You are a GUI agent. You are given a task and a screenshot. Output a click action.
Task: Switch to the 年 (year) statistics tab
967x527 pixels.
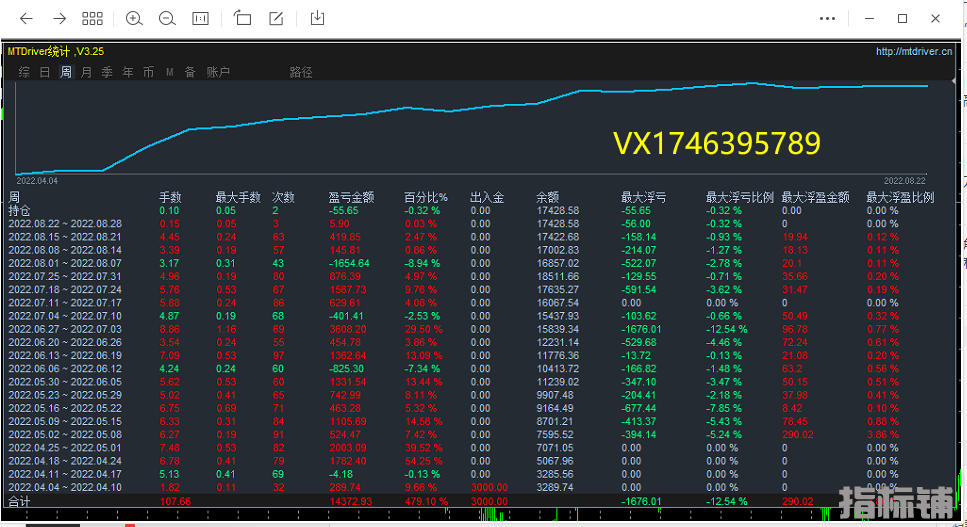pyautogui.click(x=128, y=72)
